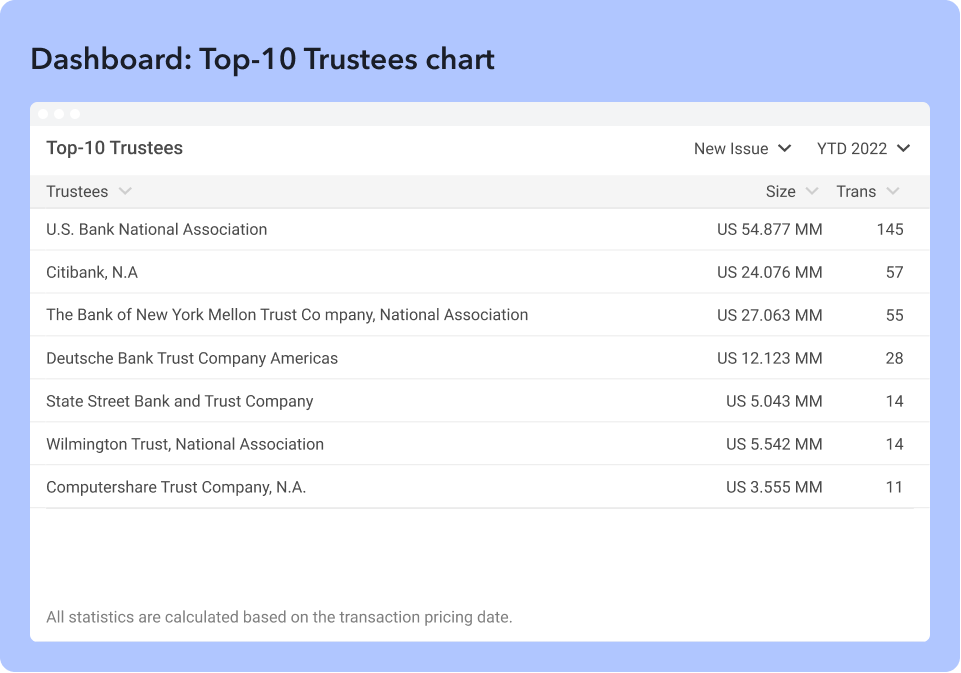961x673 pixels.
Task: Click the third window control dot
Action: pyautogui.click(x=75, y=114)
